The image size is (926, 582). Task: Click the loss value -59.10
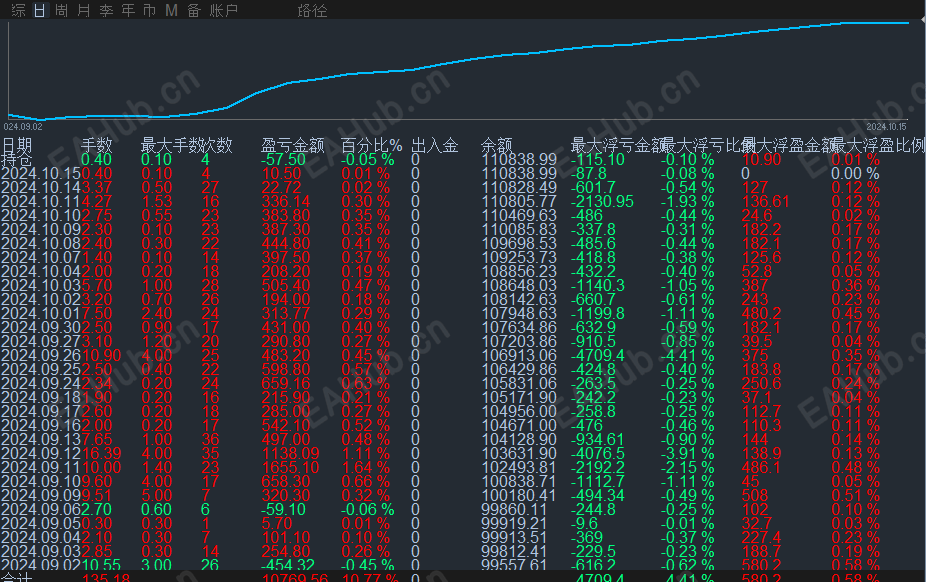283,509
